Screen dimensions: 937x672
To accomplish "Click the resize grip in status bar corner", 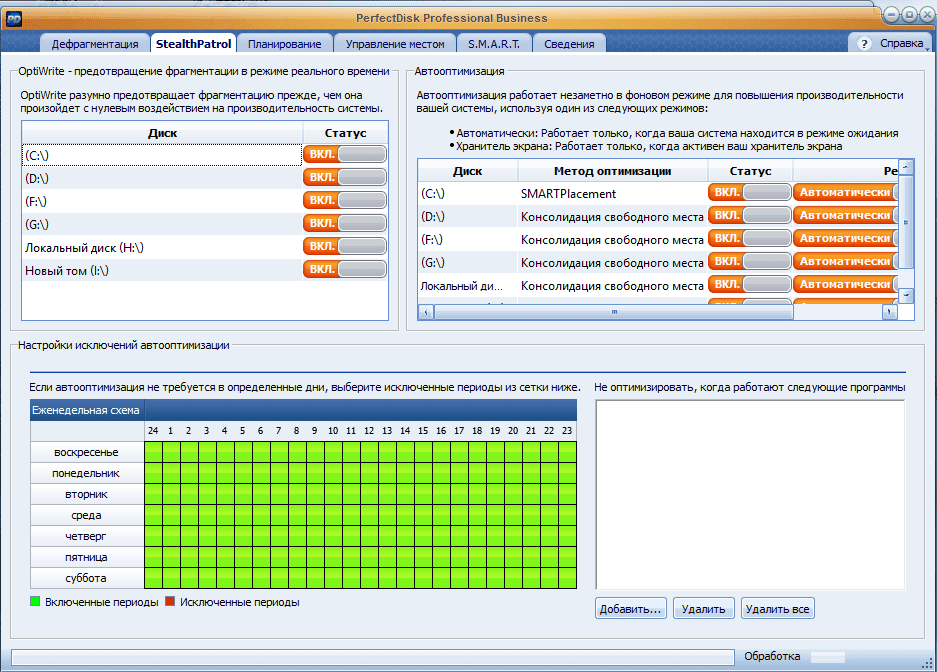I will coord(928,662).
